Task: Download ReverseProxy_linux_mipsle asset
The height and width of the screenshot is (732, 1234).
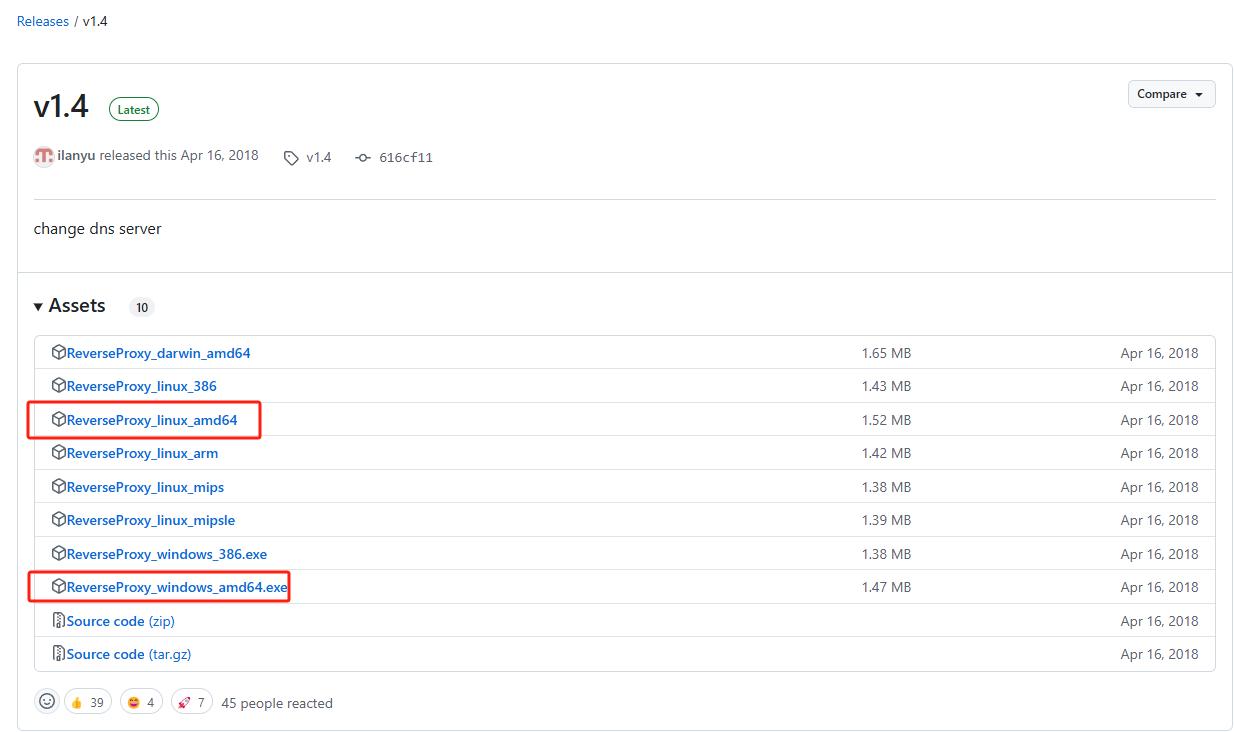Action: coord(151,520)
